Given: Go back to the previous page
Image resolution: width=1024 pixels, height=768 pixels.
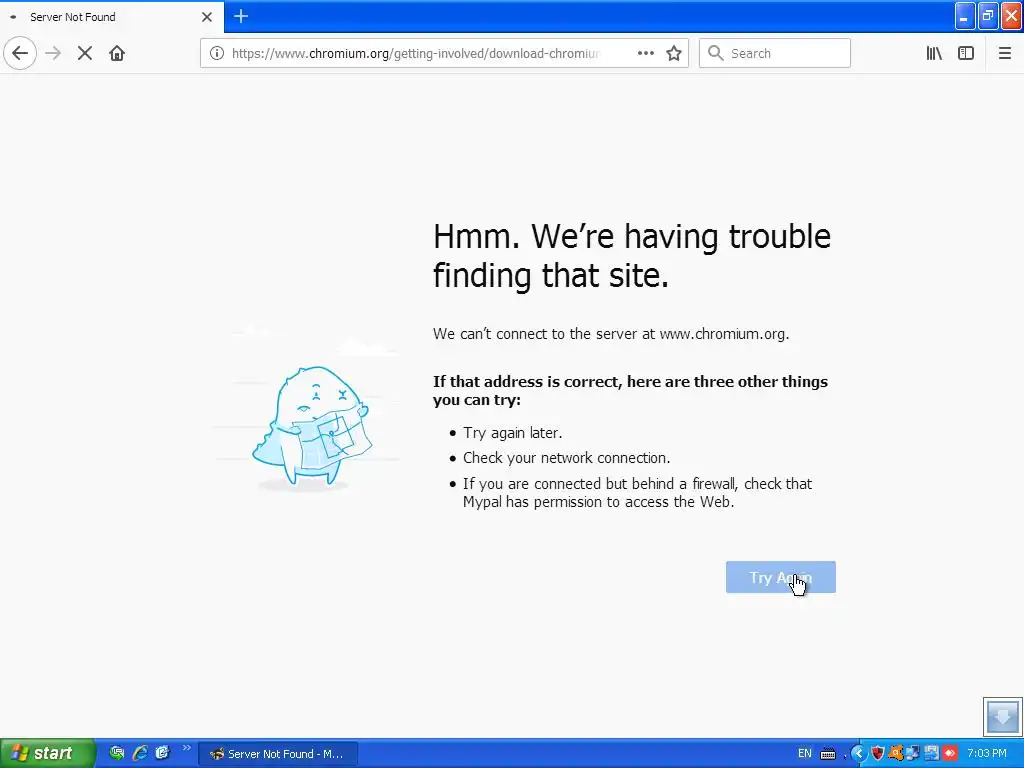Looking at the screenshot, I should (20, 53).
